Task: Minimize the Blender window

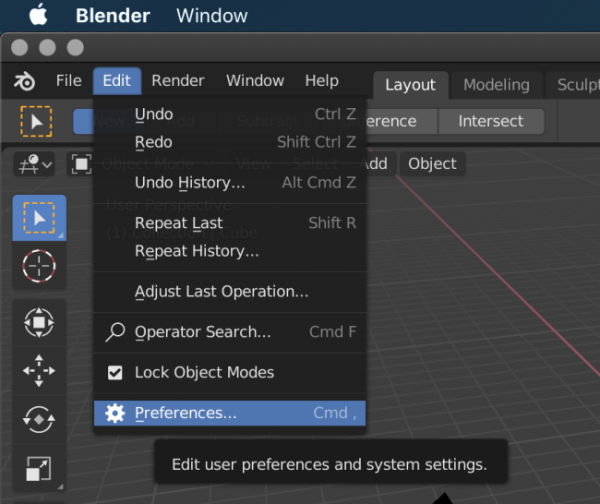Action: pos(47,47)
